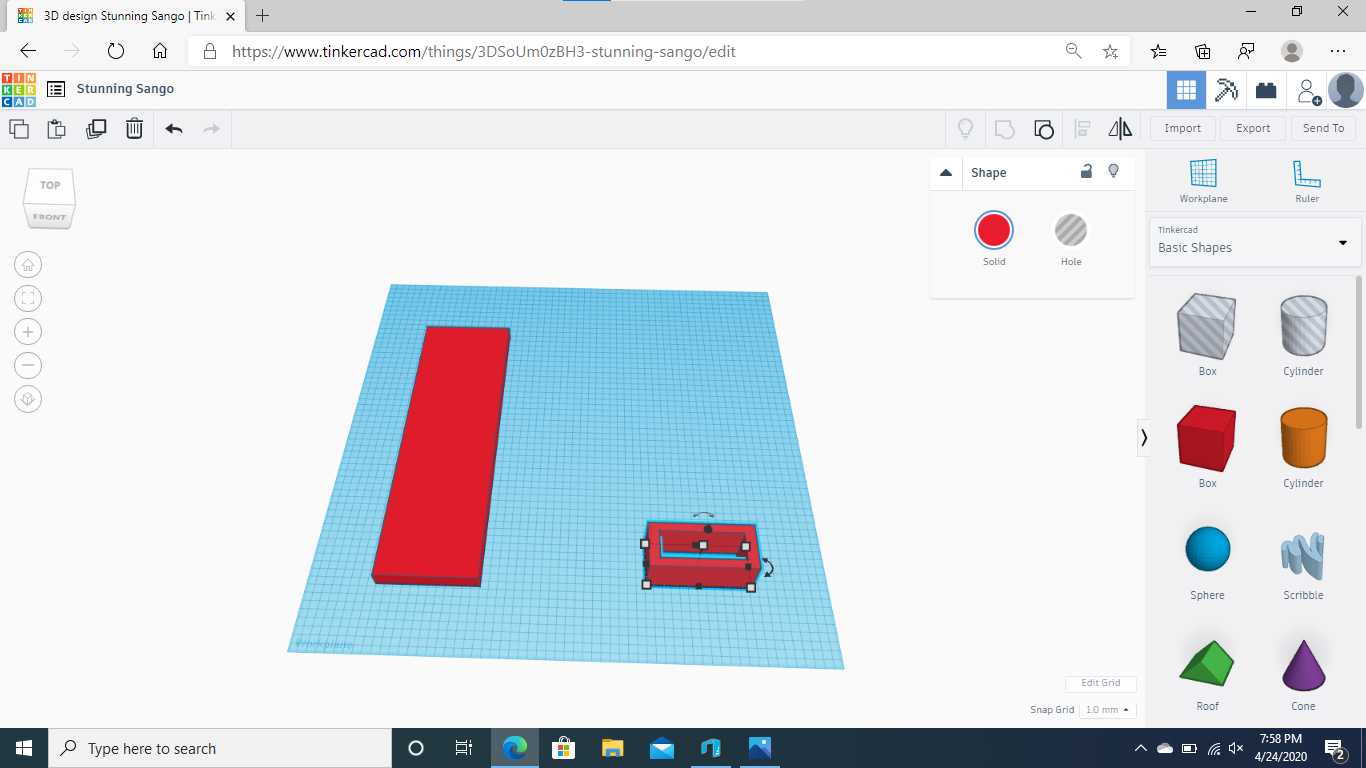Add this page to favorites star
Viewport: 1366px width, 768px height.
(1109, 51)
